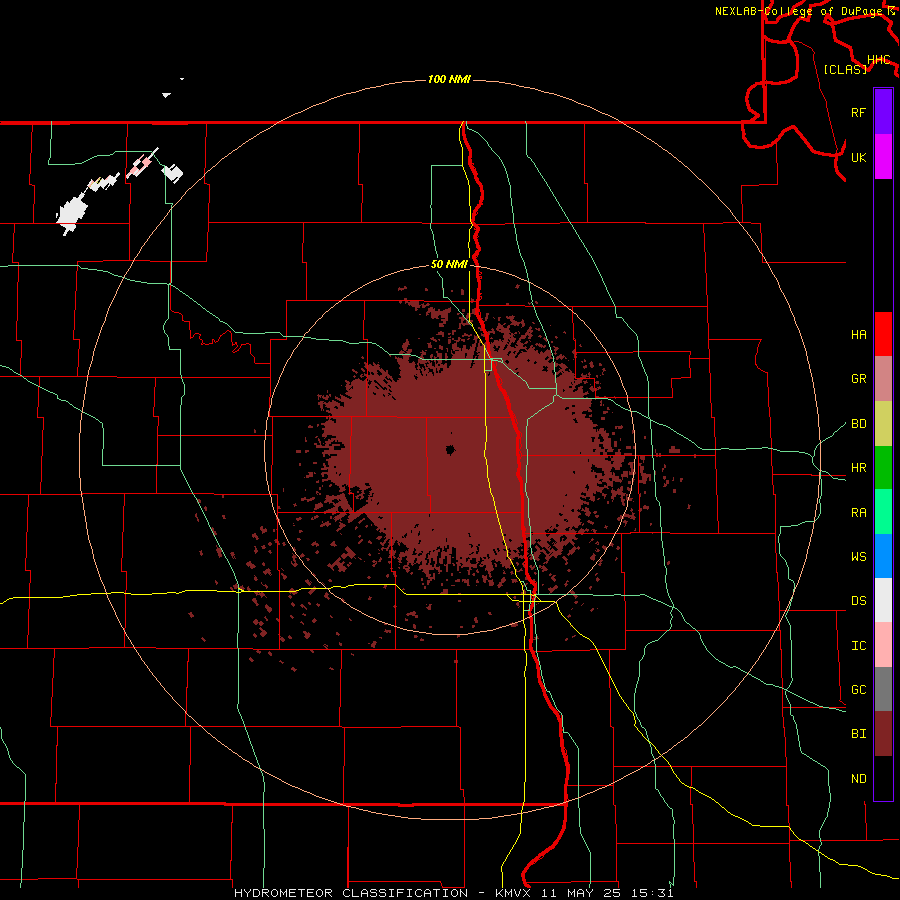Select the WS legend label

[858, 557]
